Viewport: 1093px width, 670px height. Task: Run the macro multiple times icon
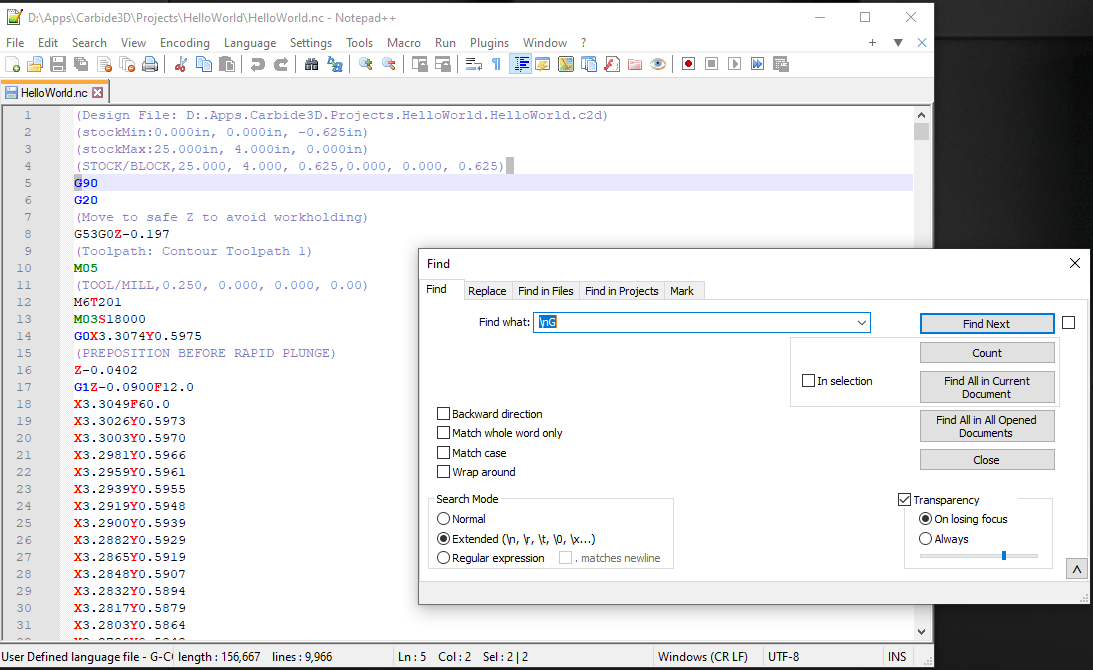(758, 64)
